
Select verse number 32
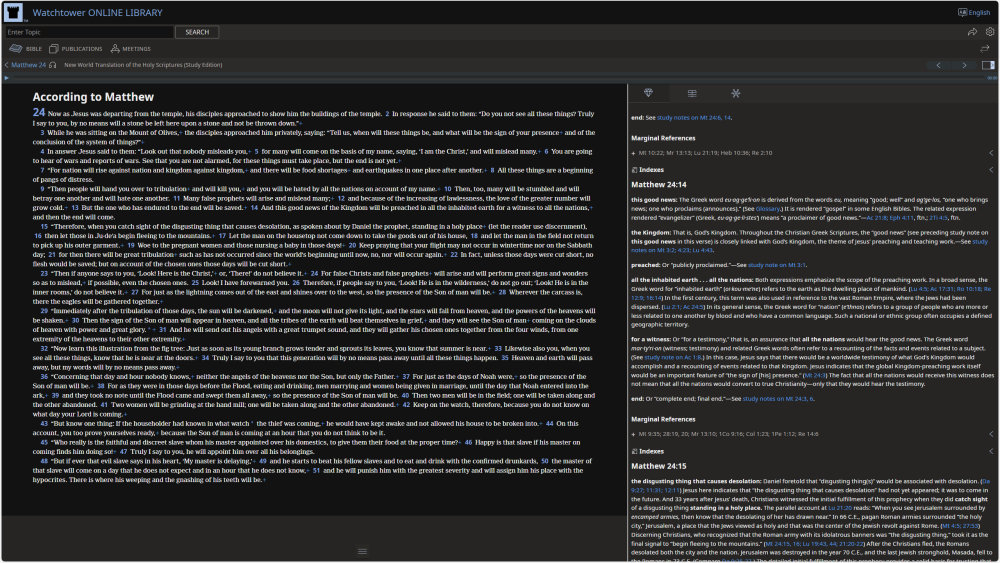(44, 349)
